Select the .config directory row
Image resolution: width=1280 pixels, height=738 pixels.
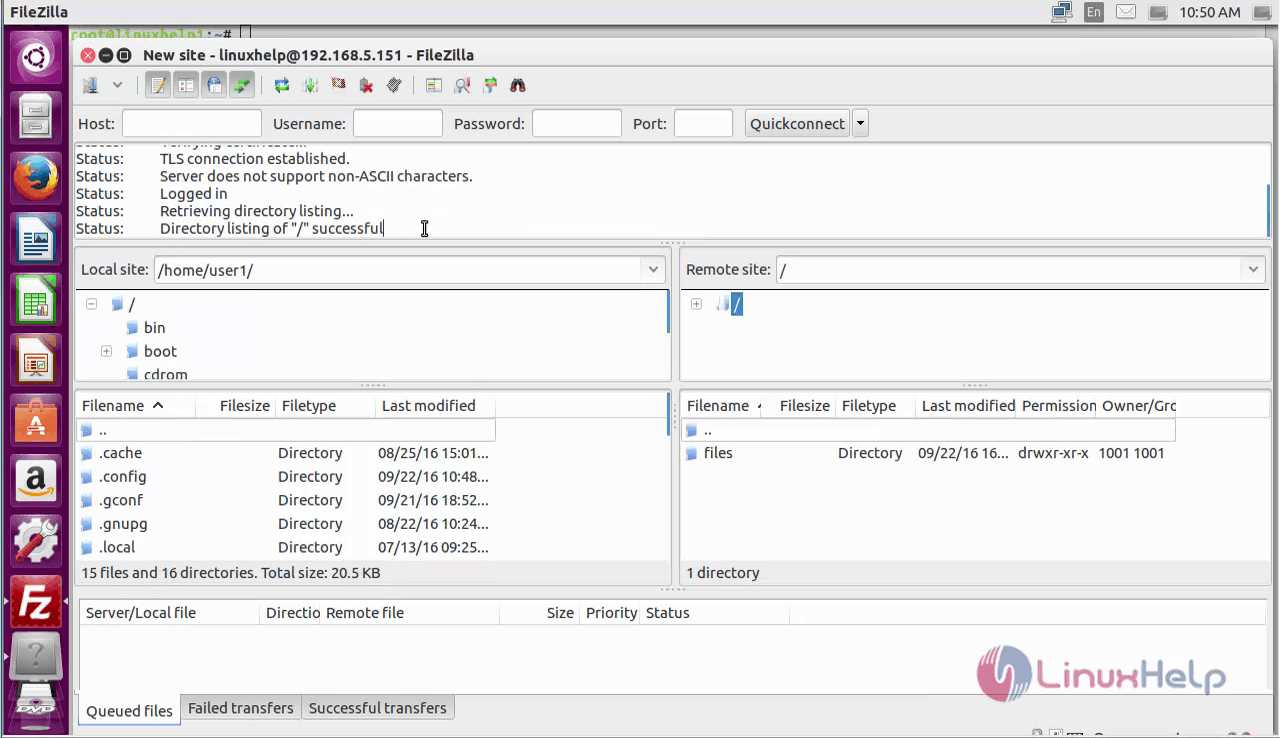tap(287, 477)
